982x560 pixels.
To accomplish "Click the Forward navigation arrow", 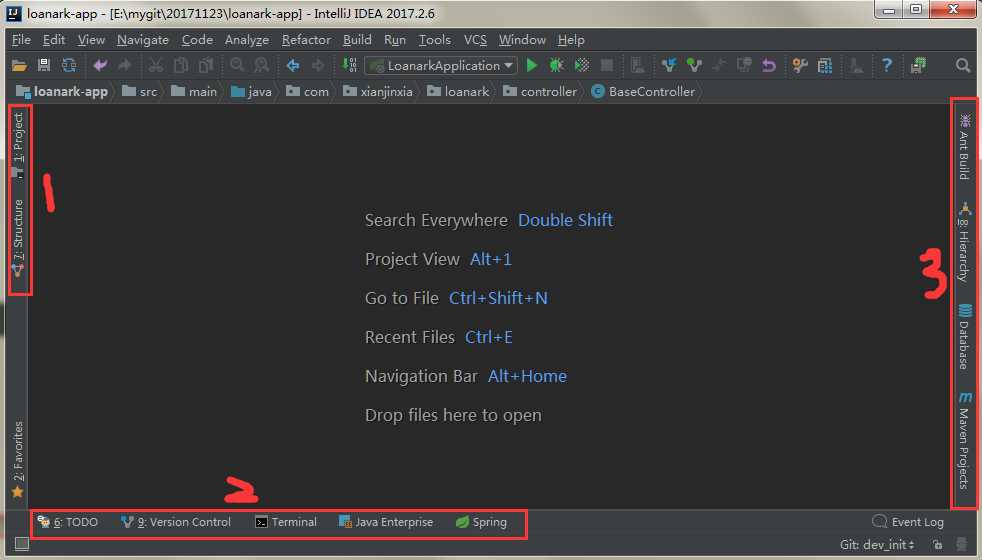I will pyautogui.click(x=318, y=65).
